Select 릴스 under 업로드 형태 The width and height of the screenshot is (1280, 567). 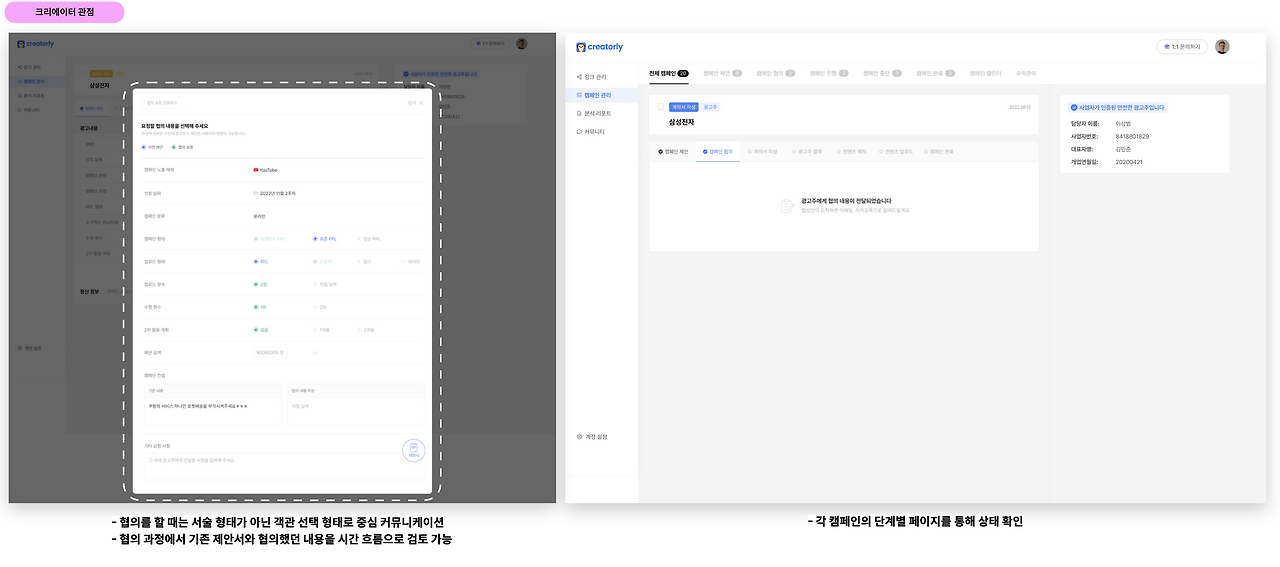364,261
